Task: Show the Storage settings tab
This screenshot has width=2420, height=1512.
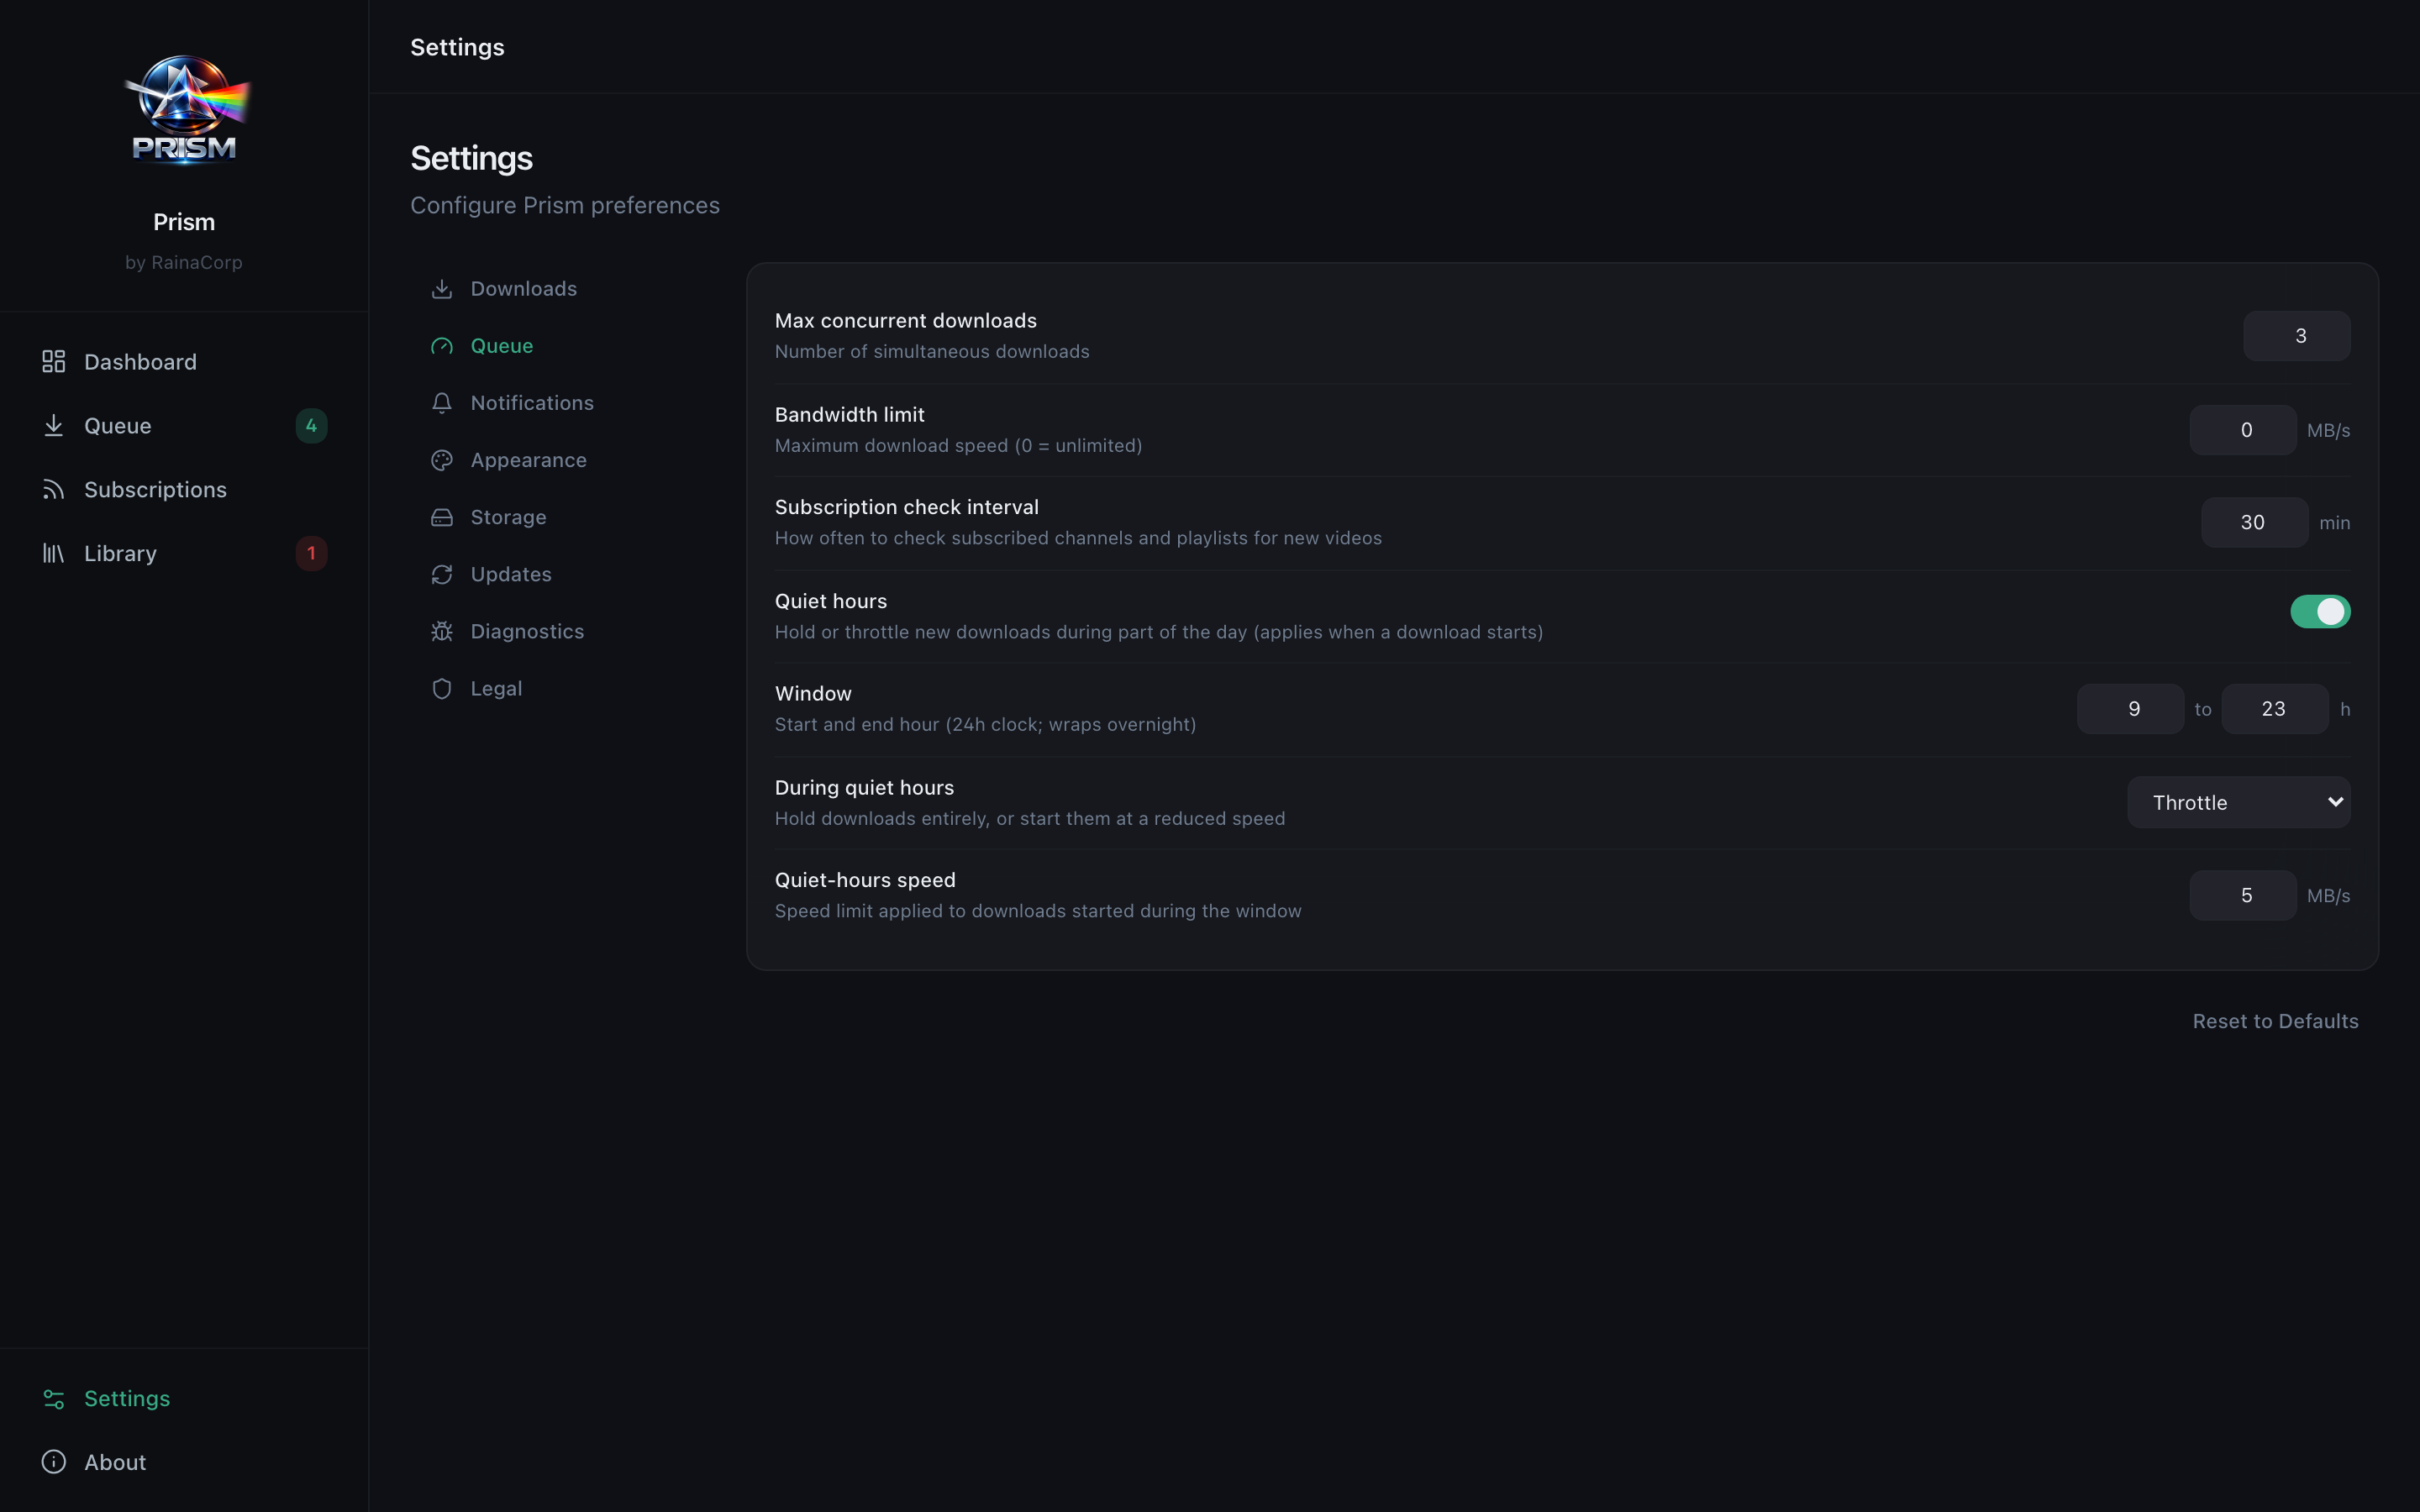Action: (560, 517)
